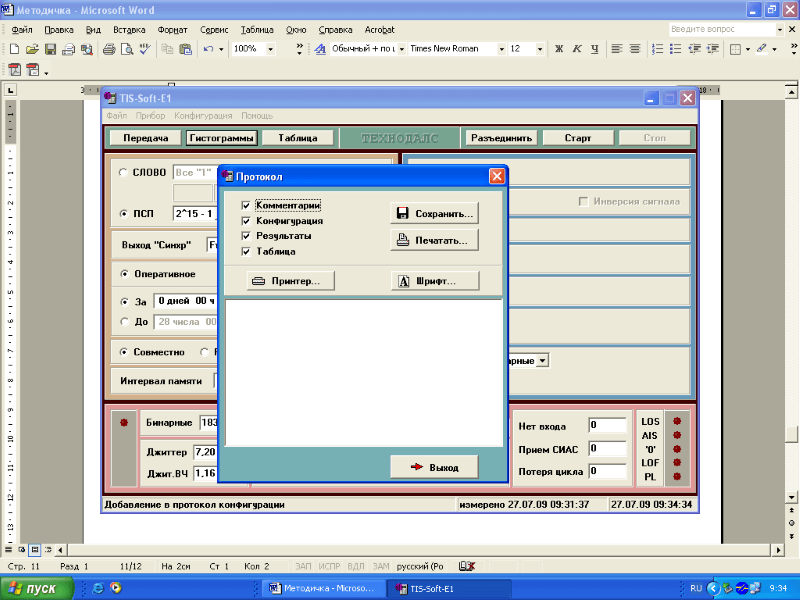Screen dimensions: 800x600
Task: Choose the До radio button
Action: (x=124, y=321)
